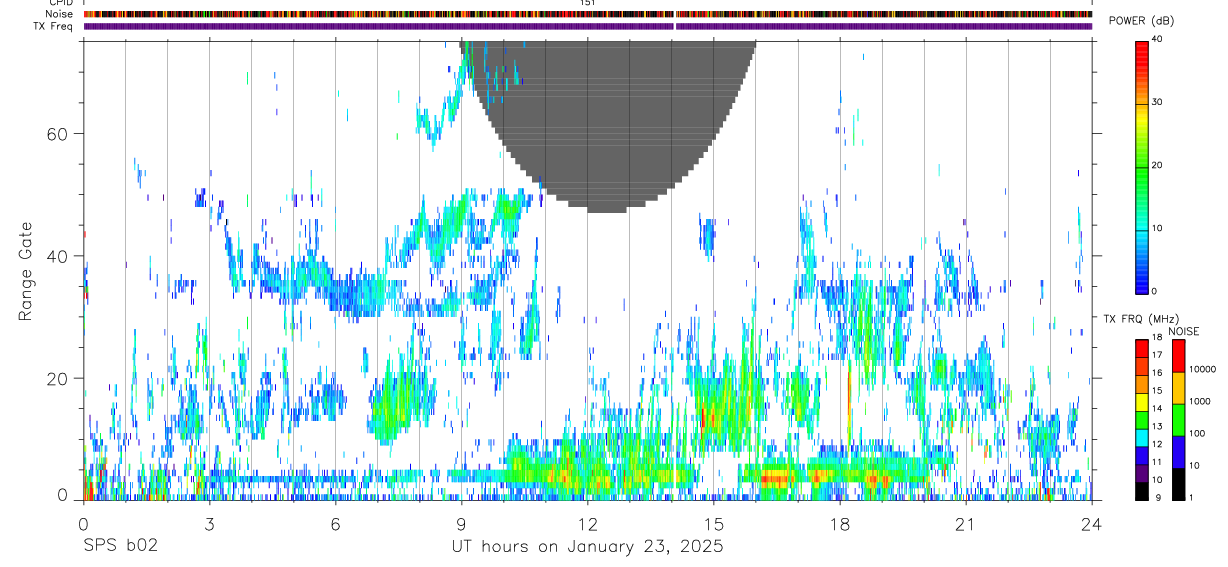The width and height of the screenshot is (1228, 567).
Task: Click the purple TX Freq strip above the plot
Action: tap(587, 26)
